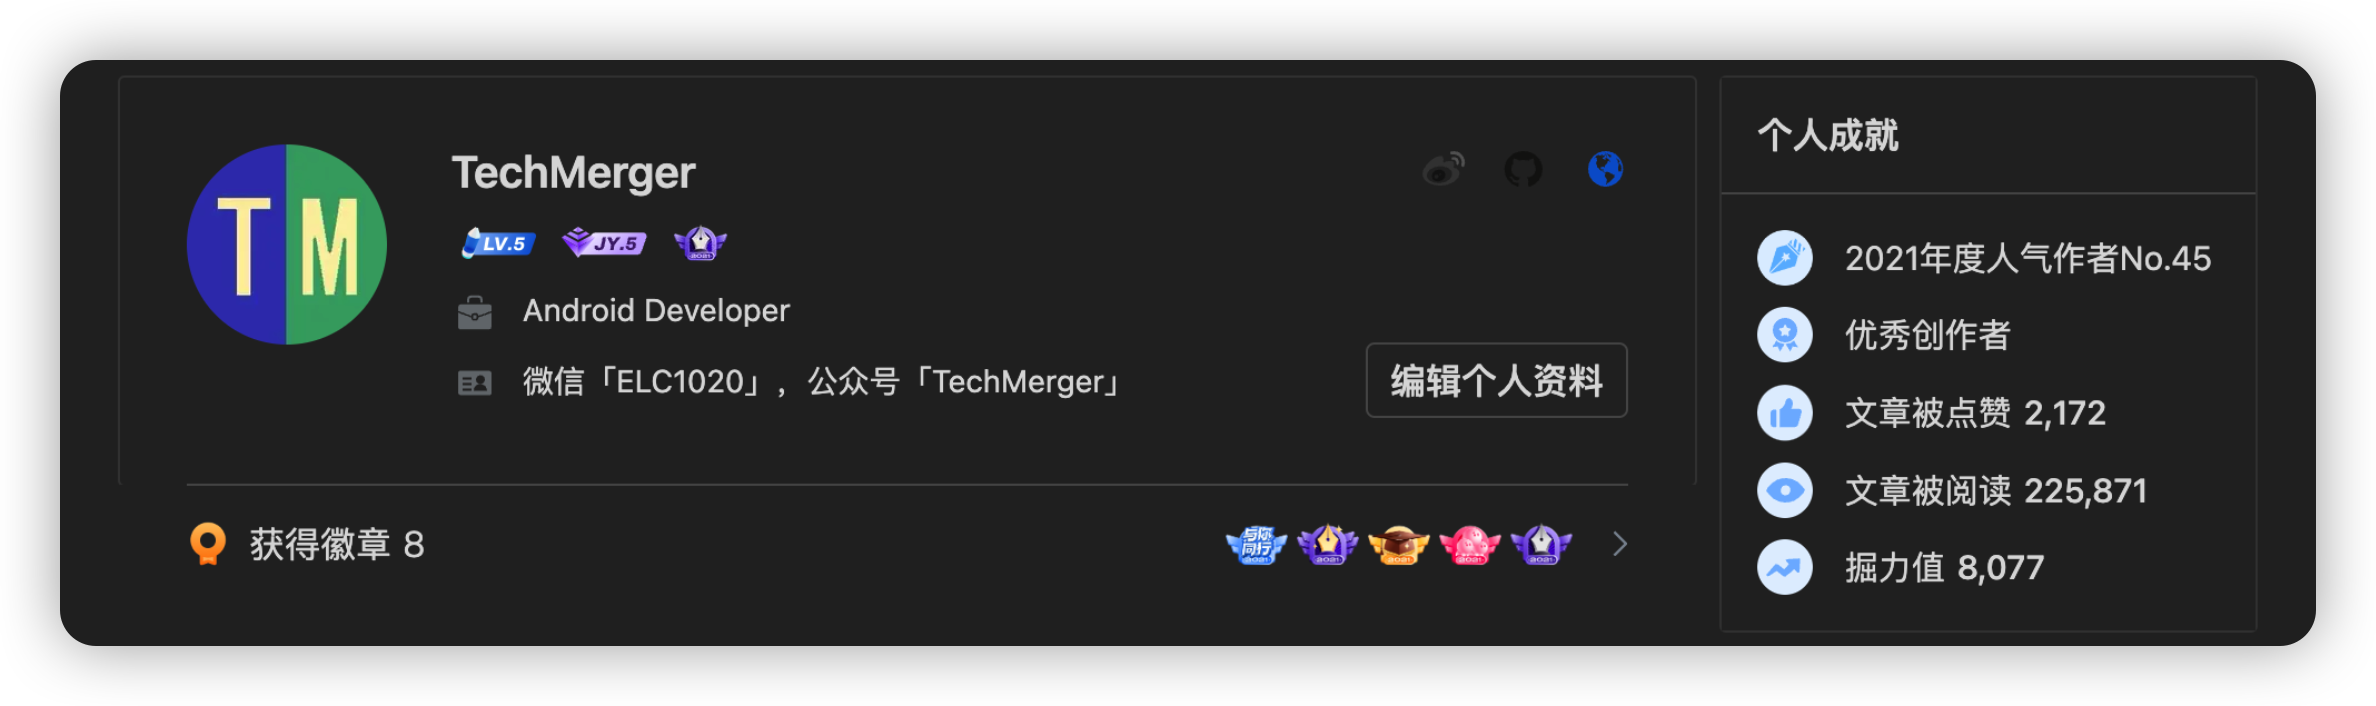Click the 2021 pen badge beside JY.5
The height and width of the screenshot is (706, 2376).
pos(700,243)
